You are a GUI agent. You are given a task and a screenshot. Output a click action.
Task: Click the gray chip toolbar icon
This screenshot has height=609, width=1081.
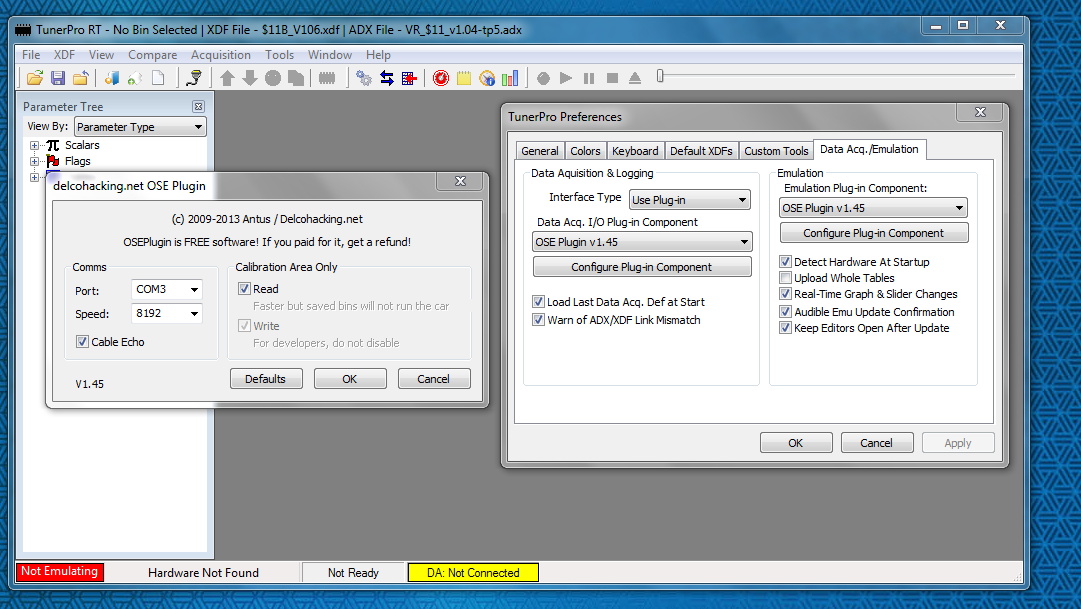tap(327, 78)
